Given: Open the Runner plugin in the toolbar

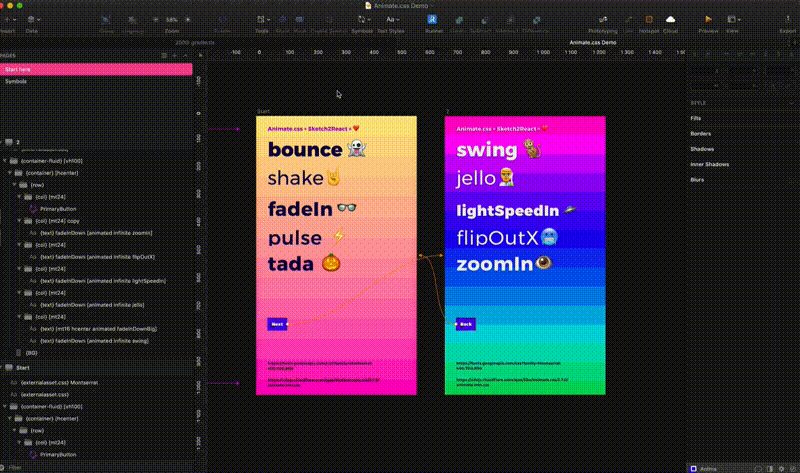Looking at the screenshot, I should coord(432,19).
